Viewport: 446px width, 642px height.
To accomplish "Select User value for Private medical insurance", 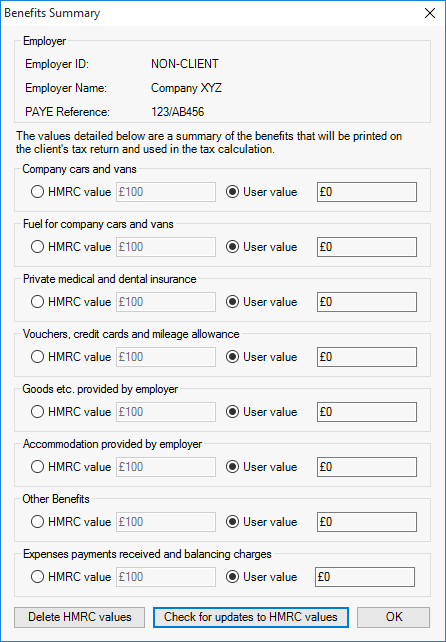I will pos(262,302).
